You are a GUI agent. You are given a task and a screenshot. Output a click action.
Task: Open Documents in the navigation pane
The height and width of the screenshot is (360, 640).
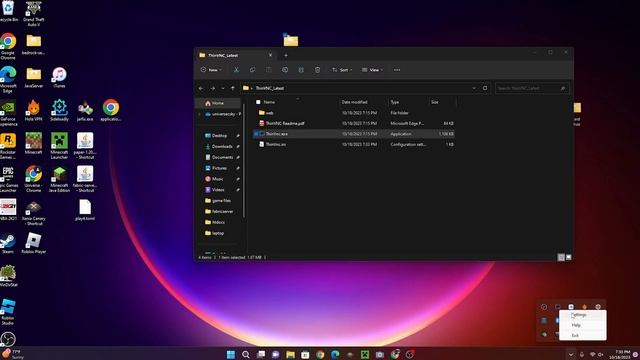pyautogui.click(x=220, y=157)
